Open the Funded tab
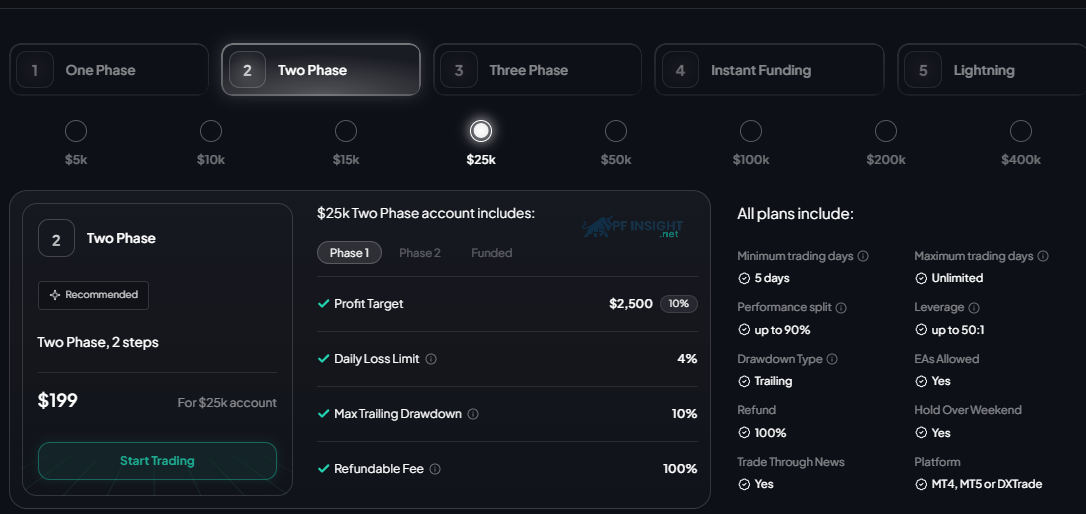 click(x=492, y=253)
